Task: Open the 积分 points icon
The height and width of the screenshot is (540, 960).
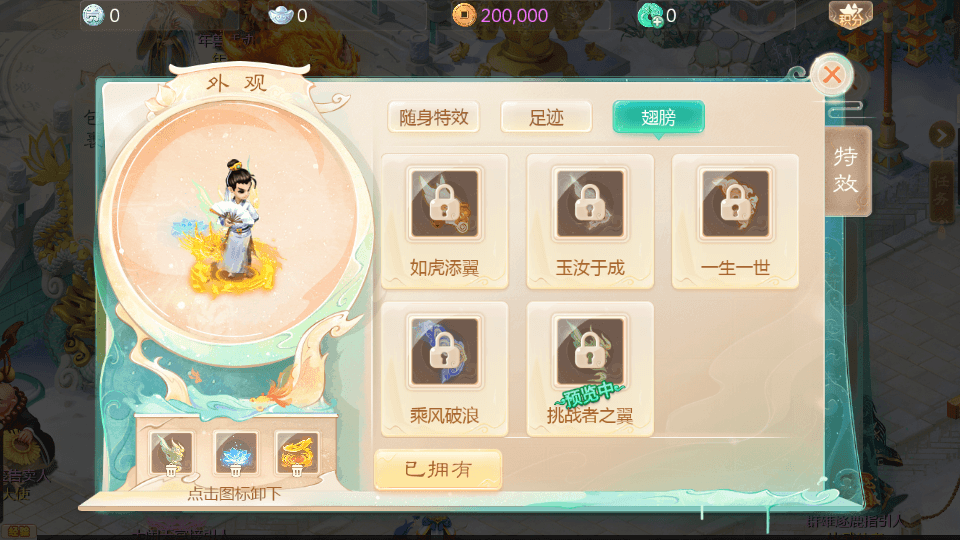Action: coord(850,15)
